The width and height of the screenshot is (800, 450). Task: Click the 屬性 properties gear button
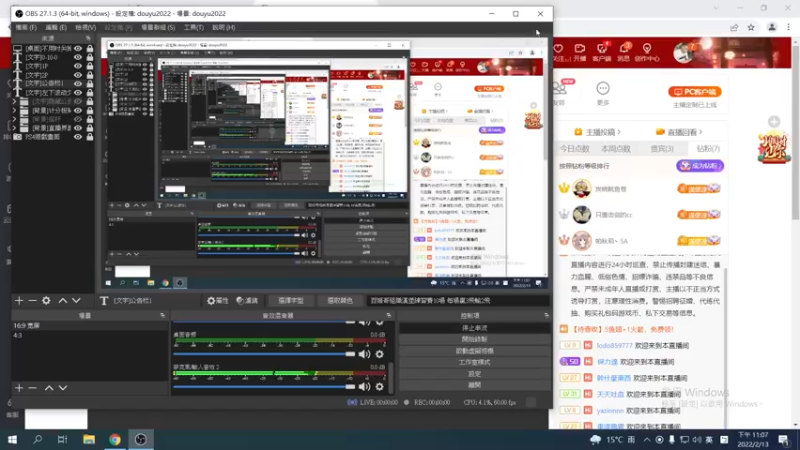coord(217,301)
